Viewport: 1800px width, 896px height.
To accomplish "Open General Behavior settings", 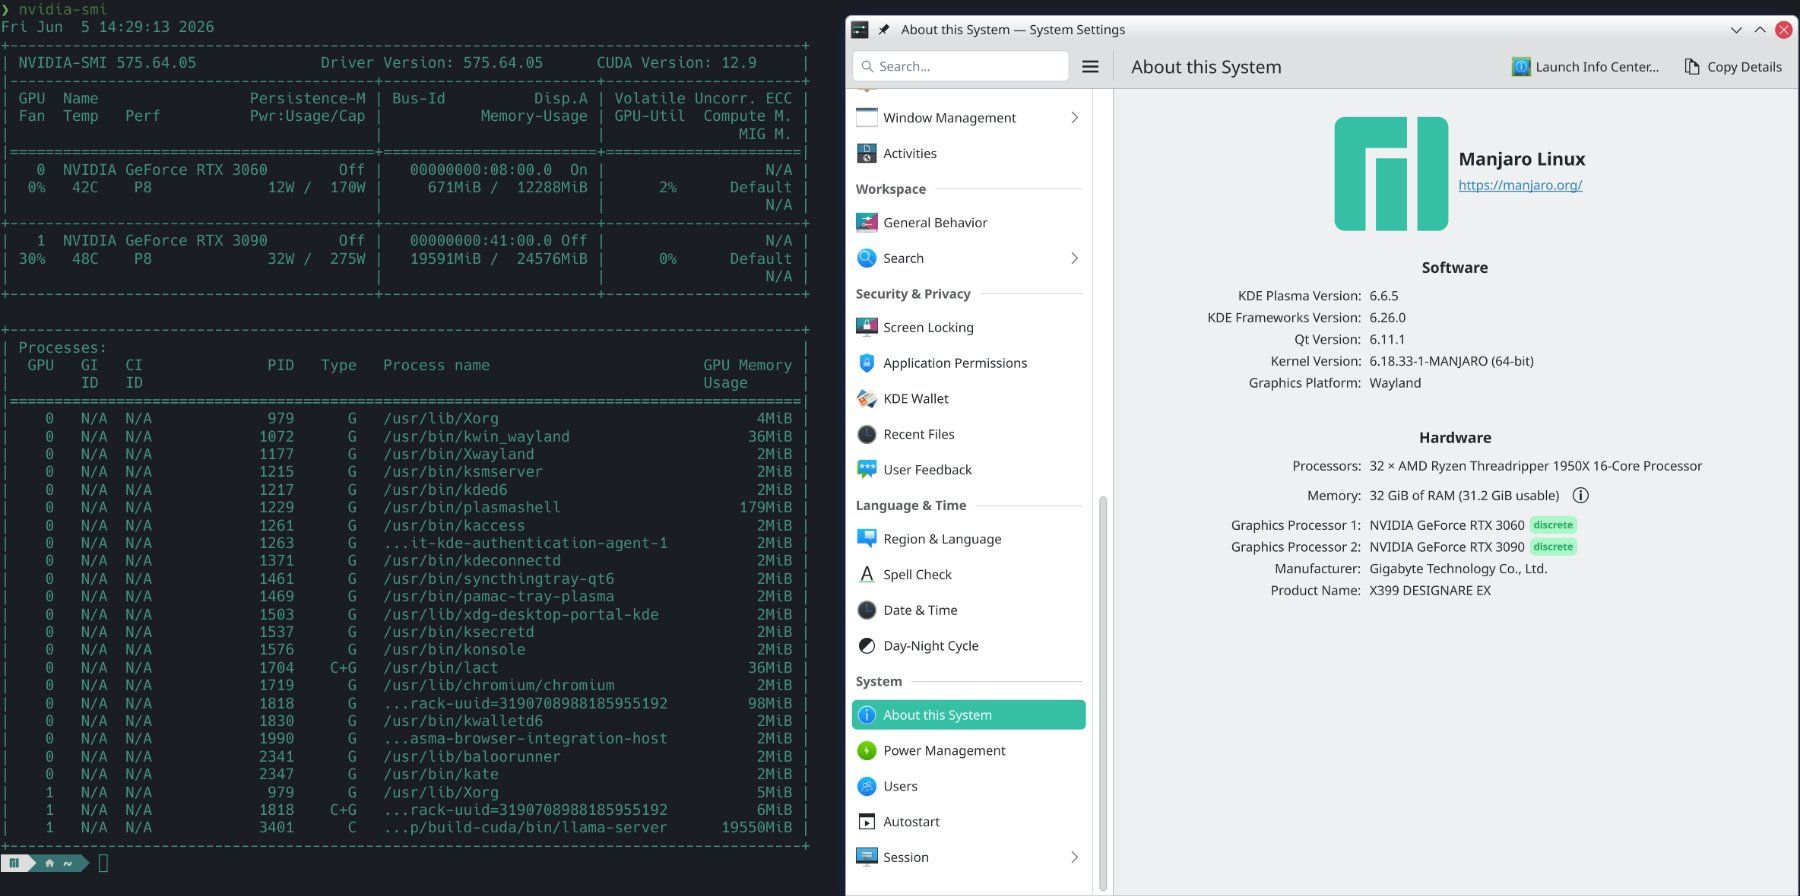I will tap(968, 222).
